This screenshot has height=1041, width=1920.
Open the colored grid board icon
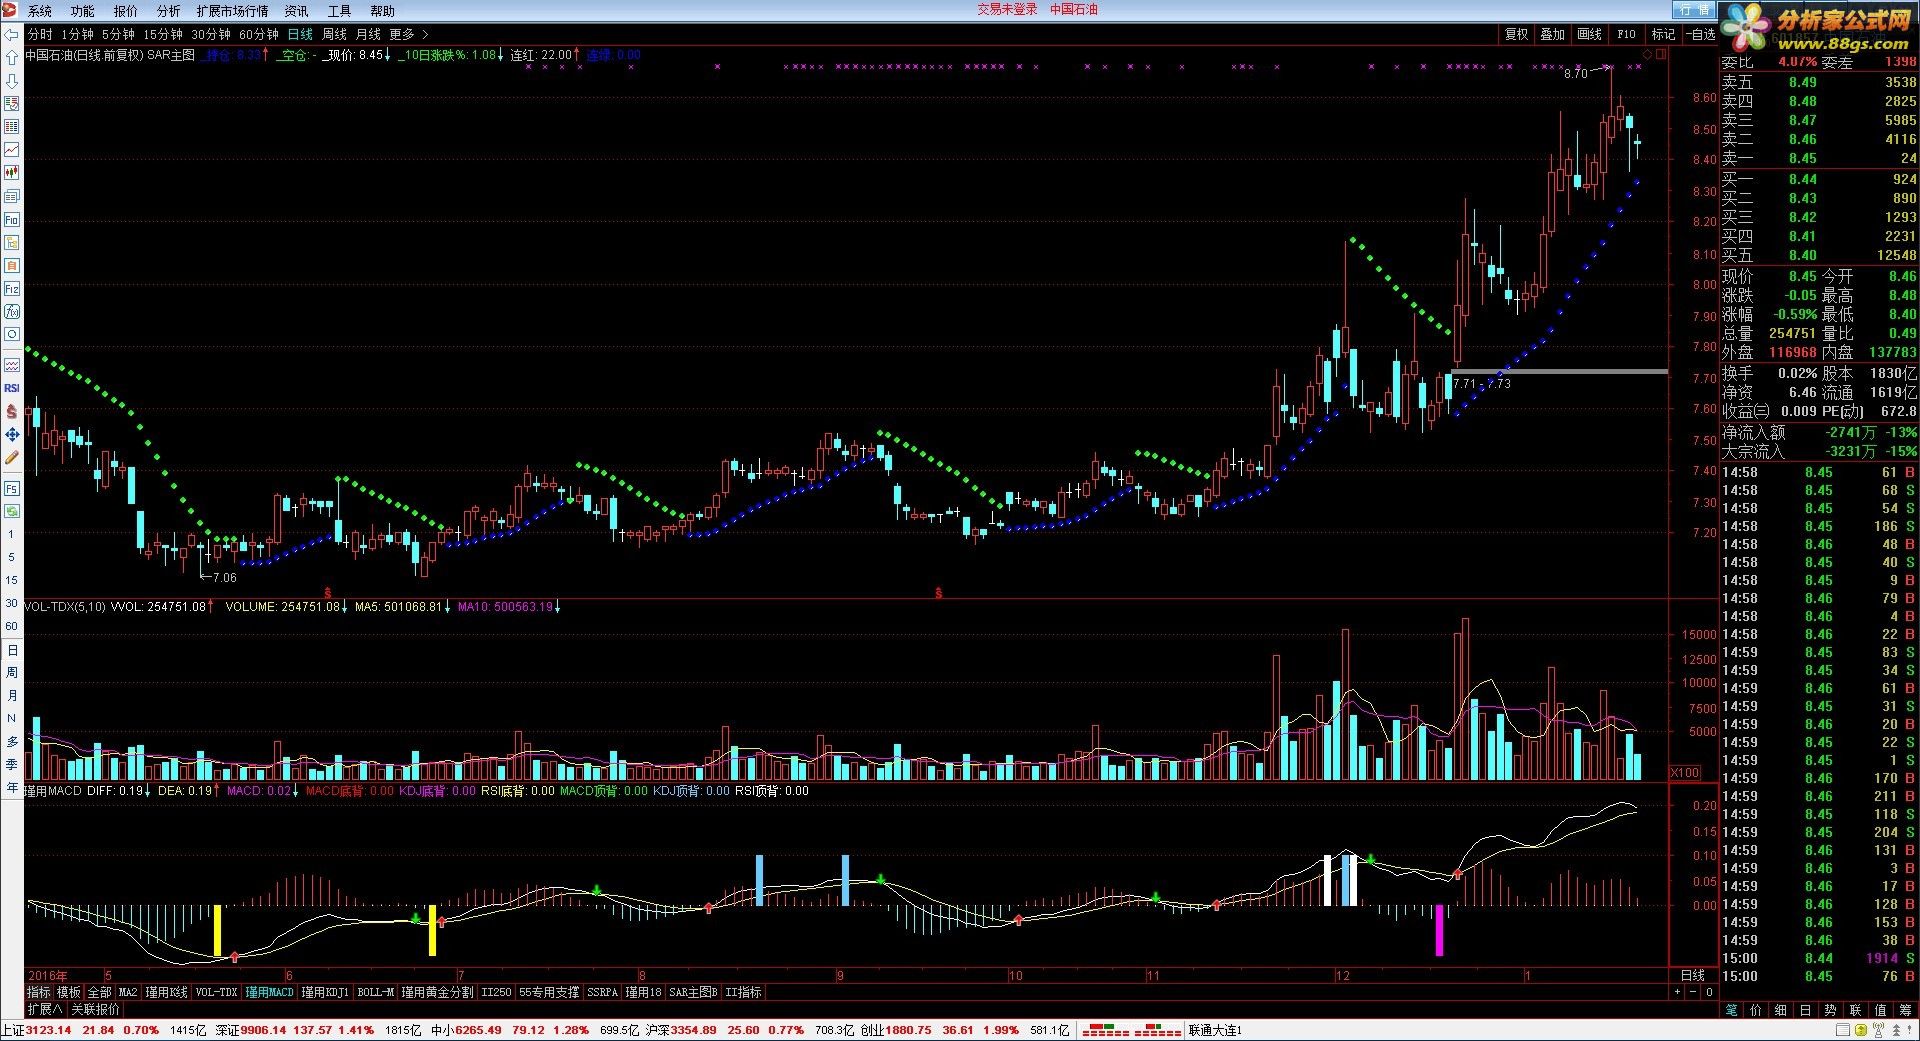pyautogui.click(x=12, y=127)
